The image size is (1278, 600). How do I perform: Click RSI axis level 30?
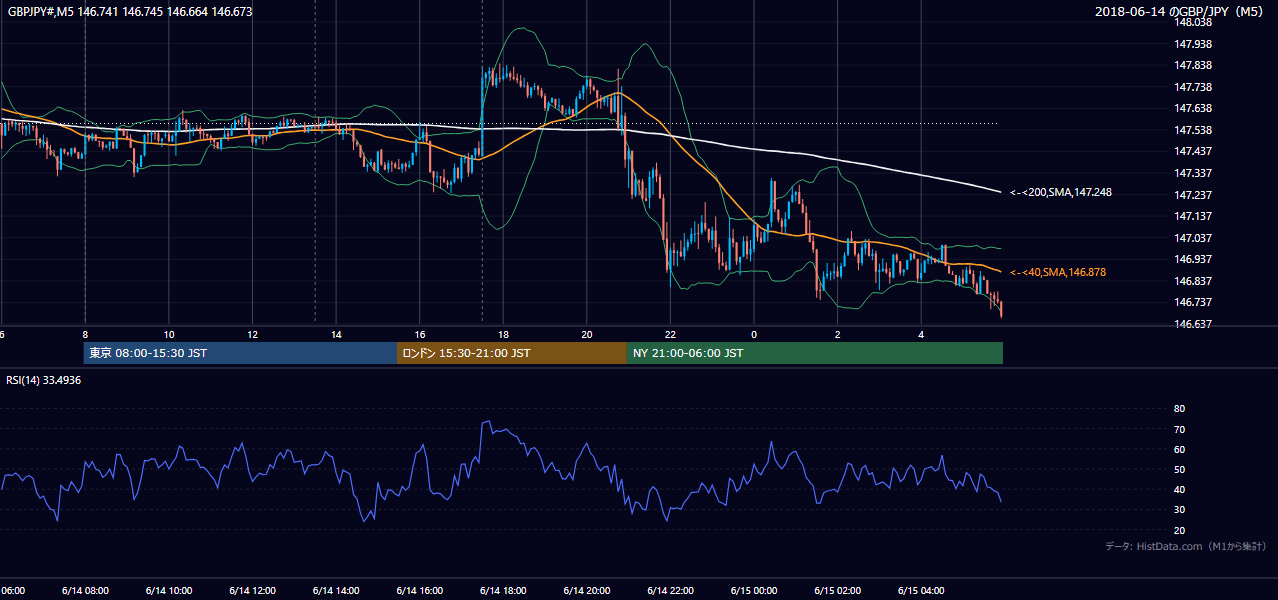(1179, 510)
